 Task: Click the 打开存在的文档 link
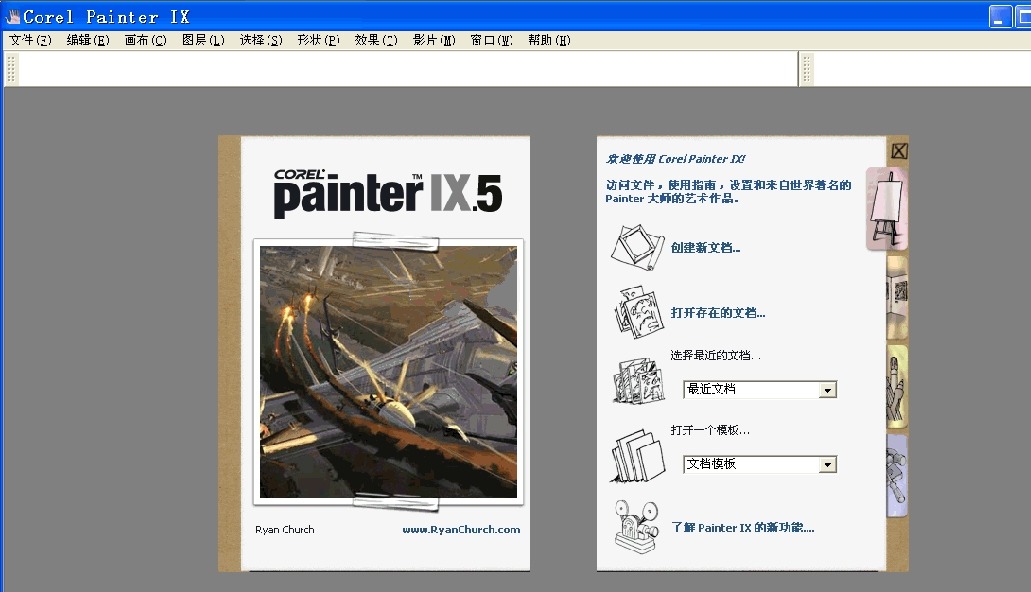pos(718,312)
